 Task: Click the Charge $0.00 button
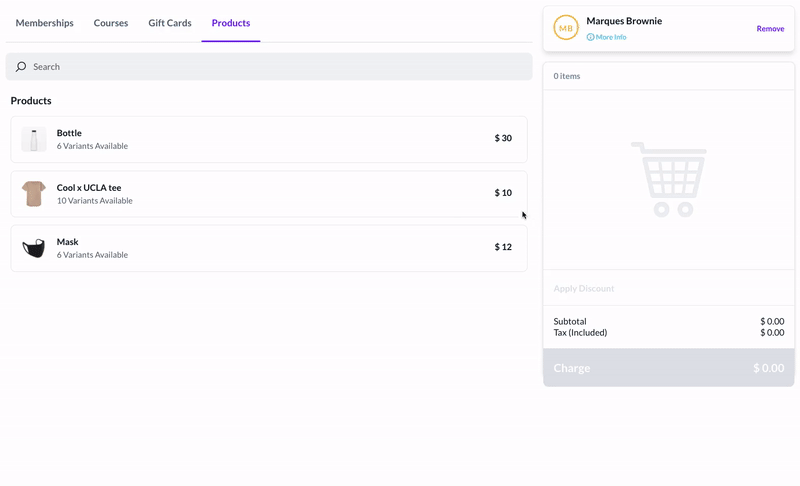[x=668, y=368]
